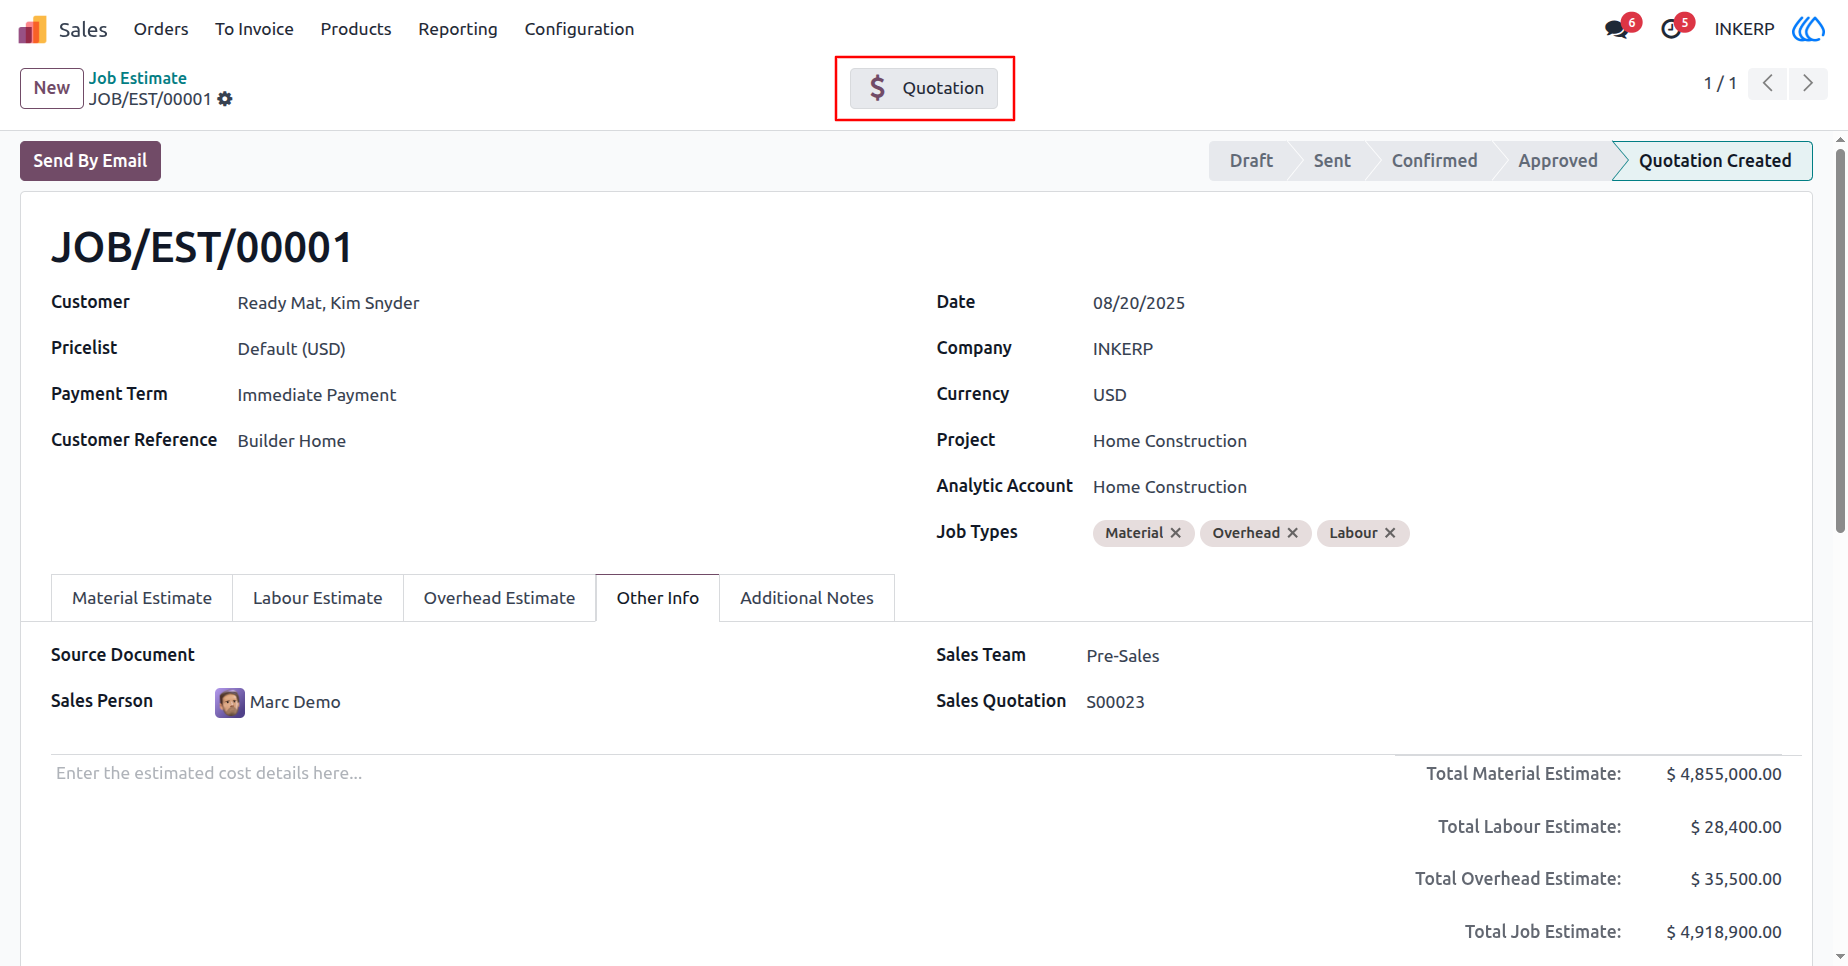1848x966 pixels.
Task: Open the Sales Team field Pre-Sales
Action: click(x=1123, y=656)
